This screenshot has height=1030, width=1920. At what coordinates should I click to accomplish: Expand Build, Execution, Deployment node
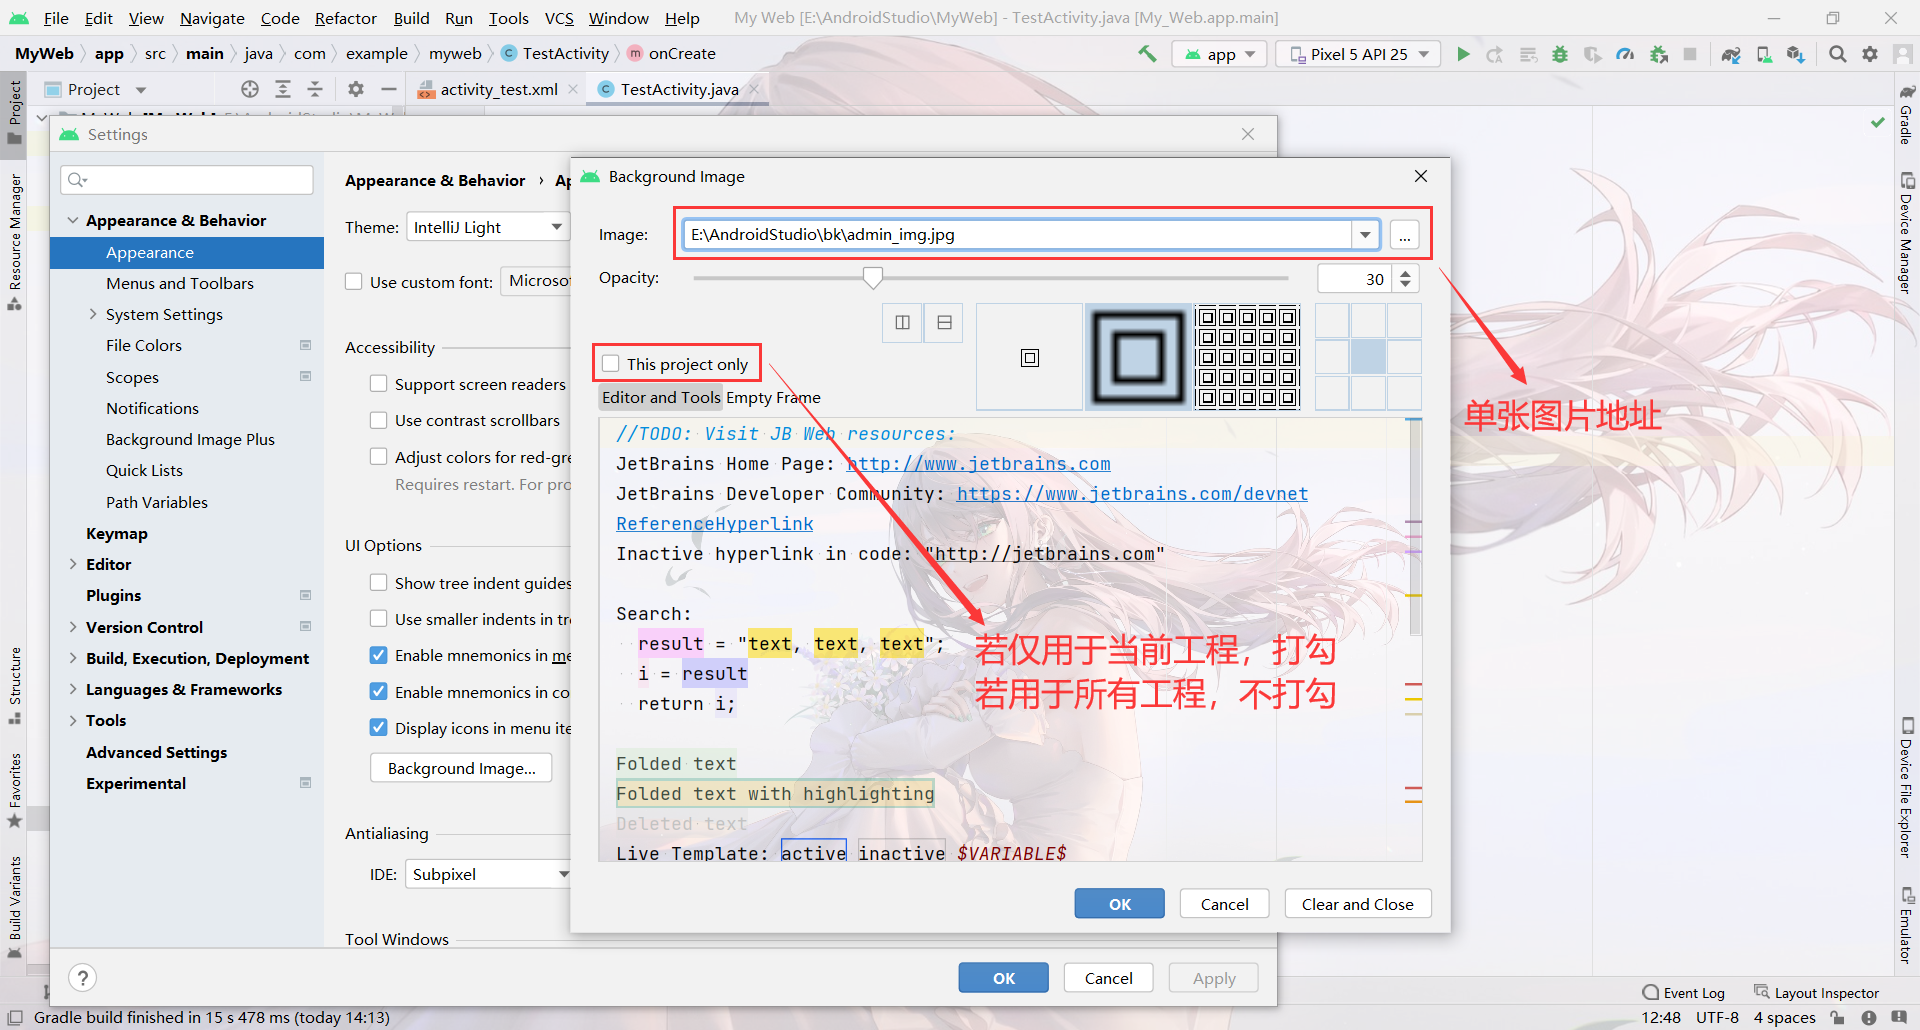tap(73, 658)
